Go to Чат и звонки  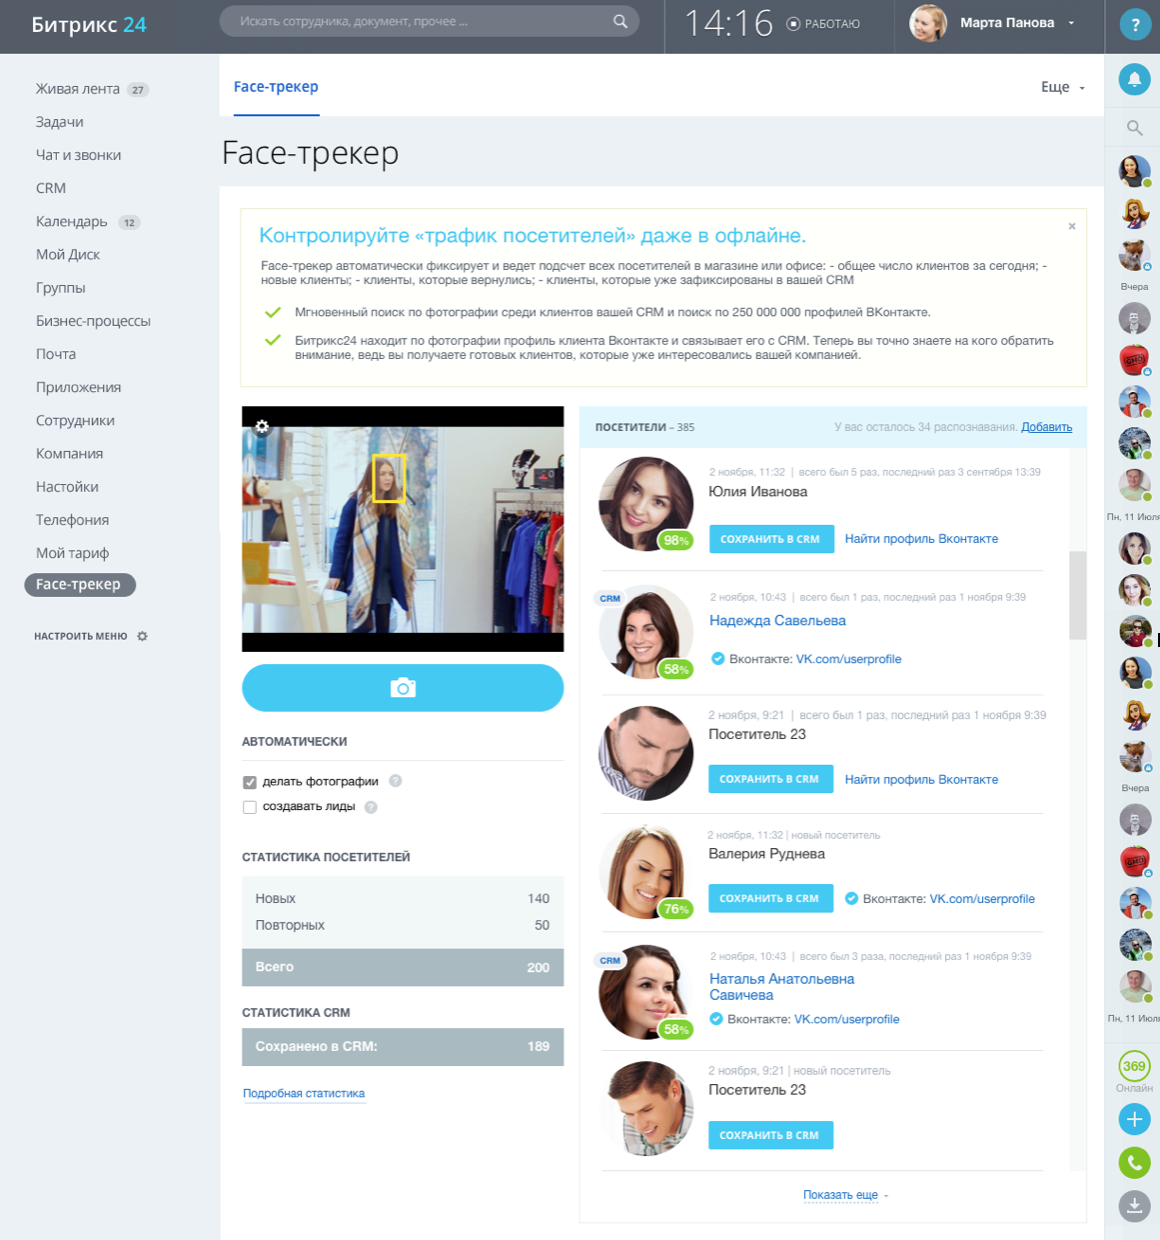pyautogui.click(x=79, y=155)
